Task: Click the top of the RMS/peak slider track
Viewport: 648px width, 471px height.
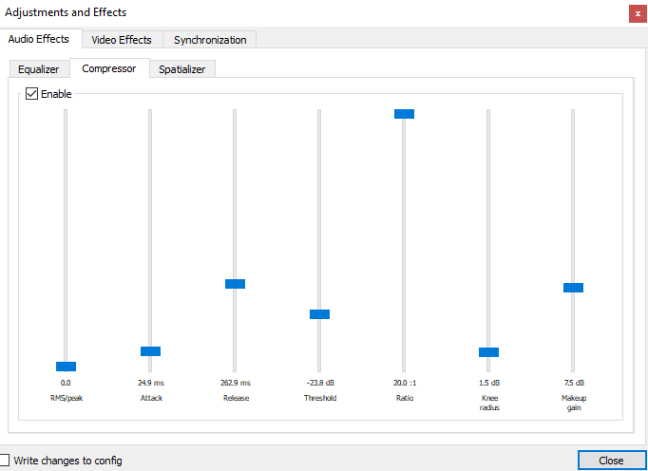Action: [66, 114]
